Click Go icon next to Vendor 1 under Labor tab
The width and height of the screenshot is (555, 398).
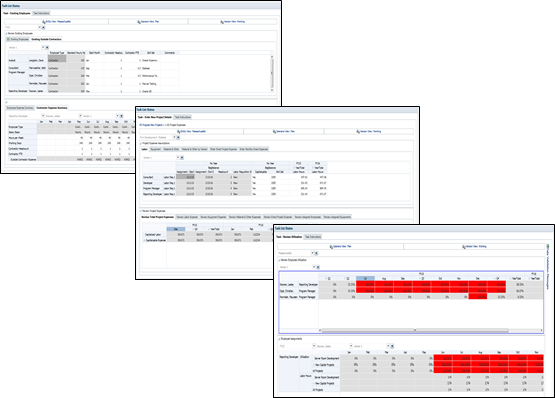[182, 158]
